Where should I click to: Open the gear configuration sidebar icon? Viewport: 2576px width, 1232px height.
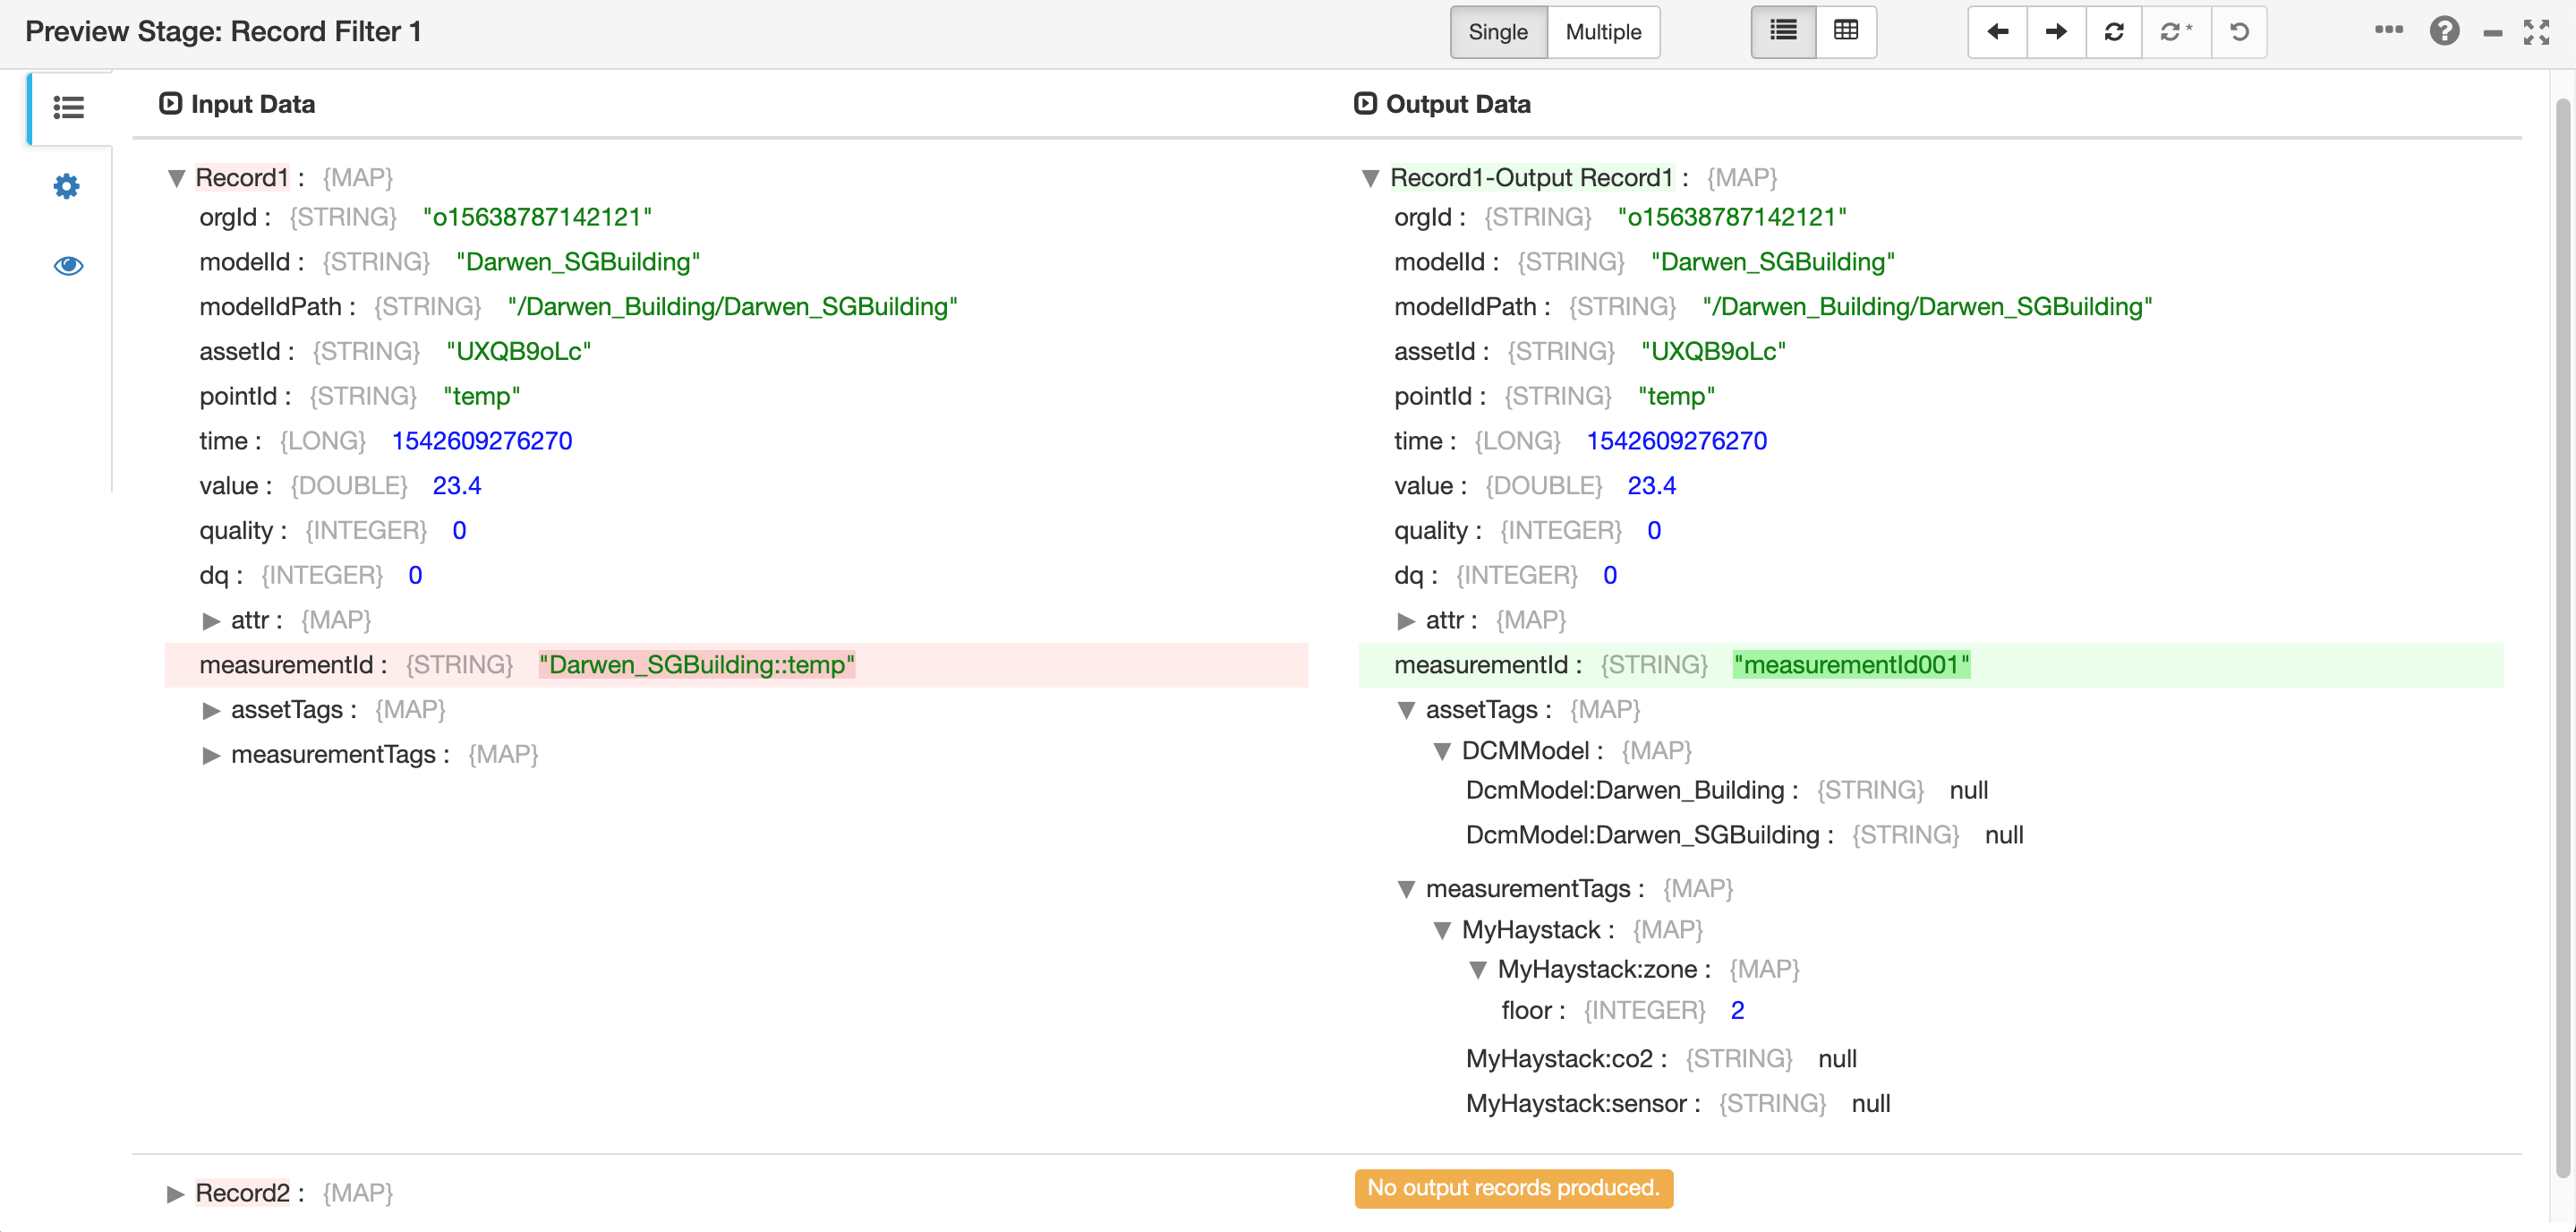click(67, 186)
